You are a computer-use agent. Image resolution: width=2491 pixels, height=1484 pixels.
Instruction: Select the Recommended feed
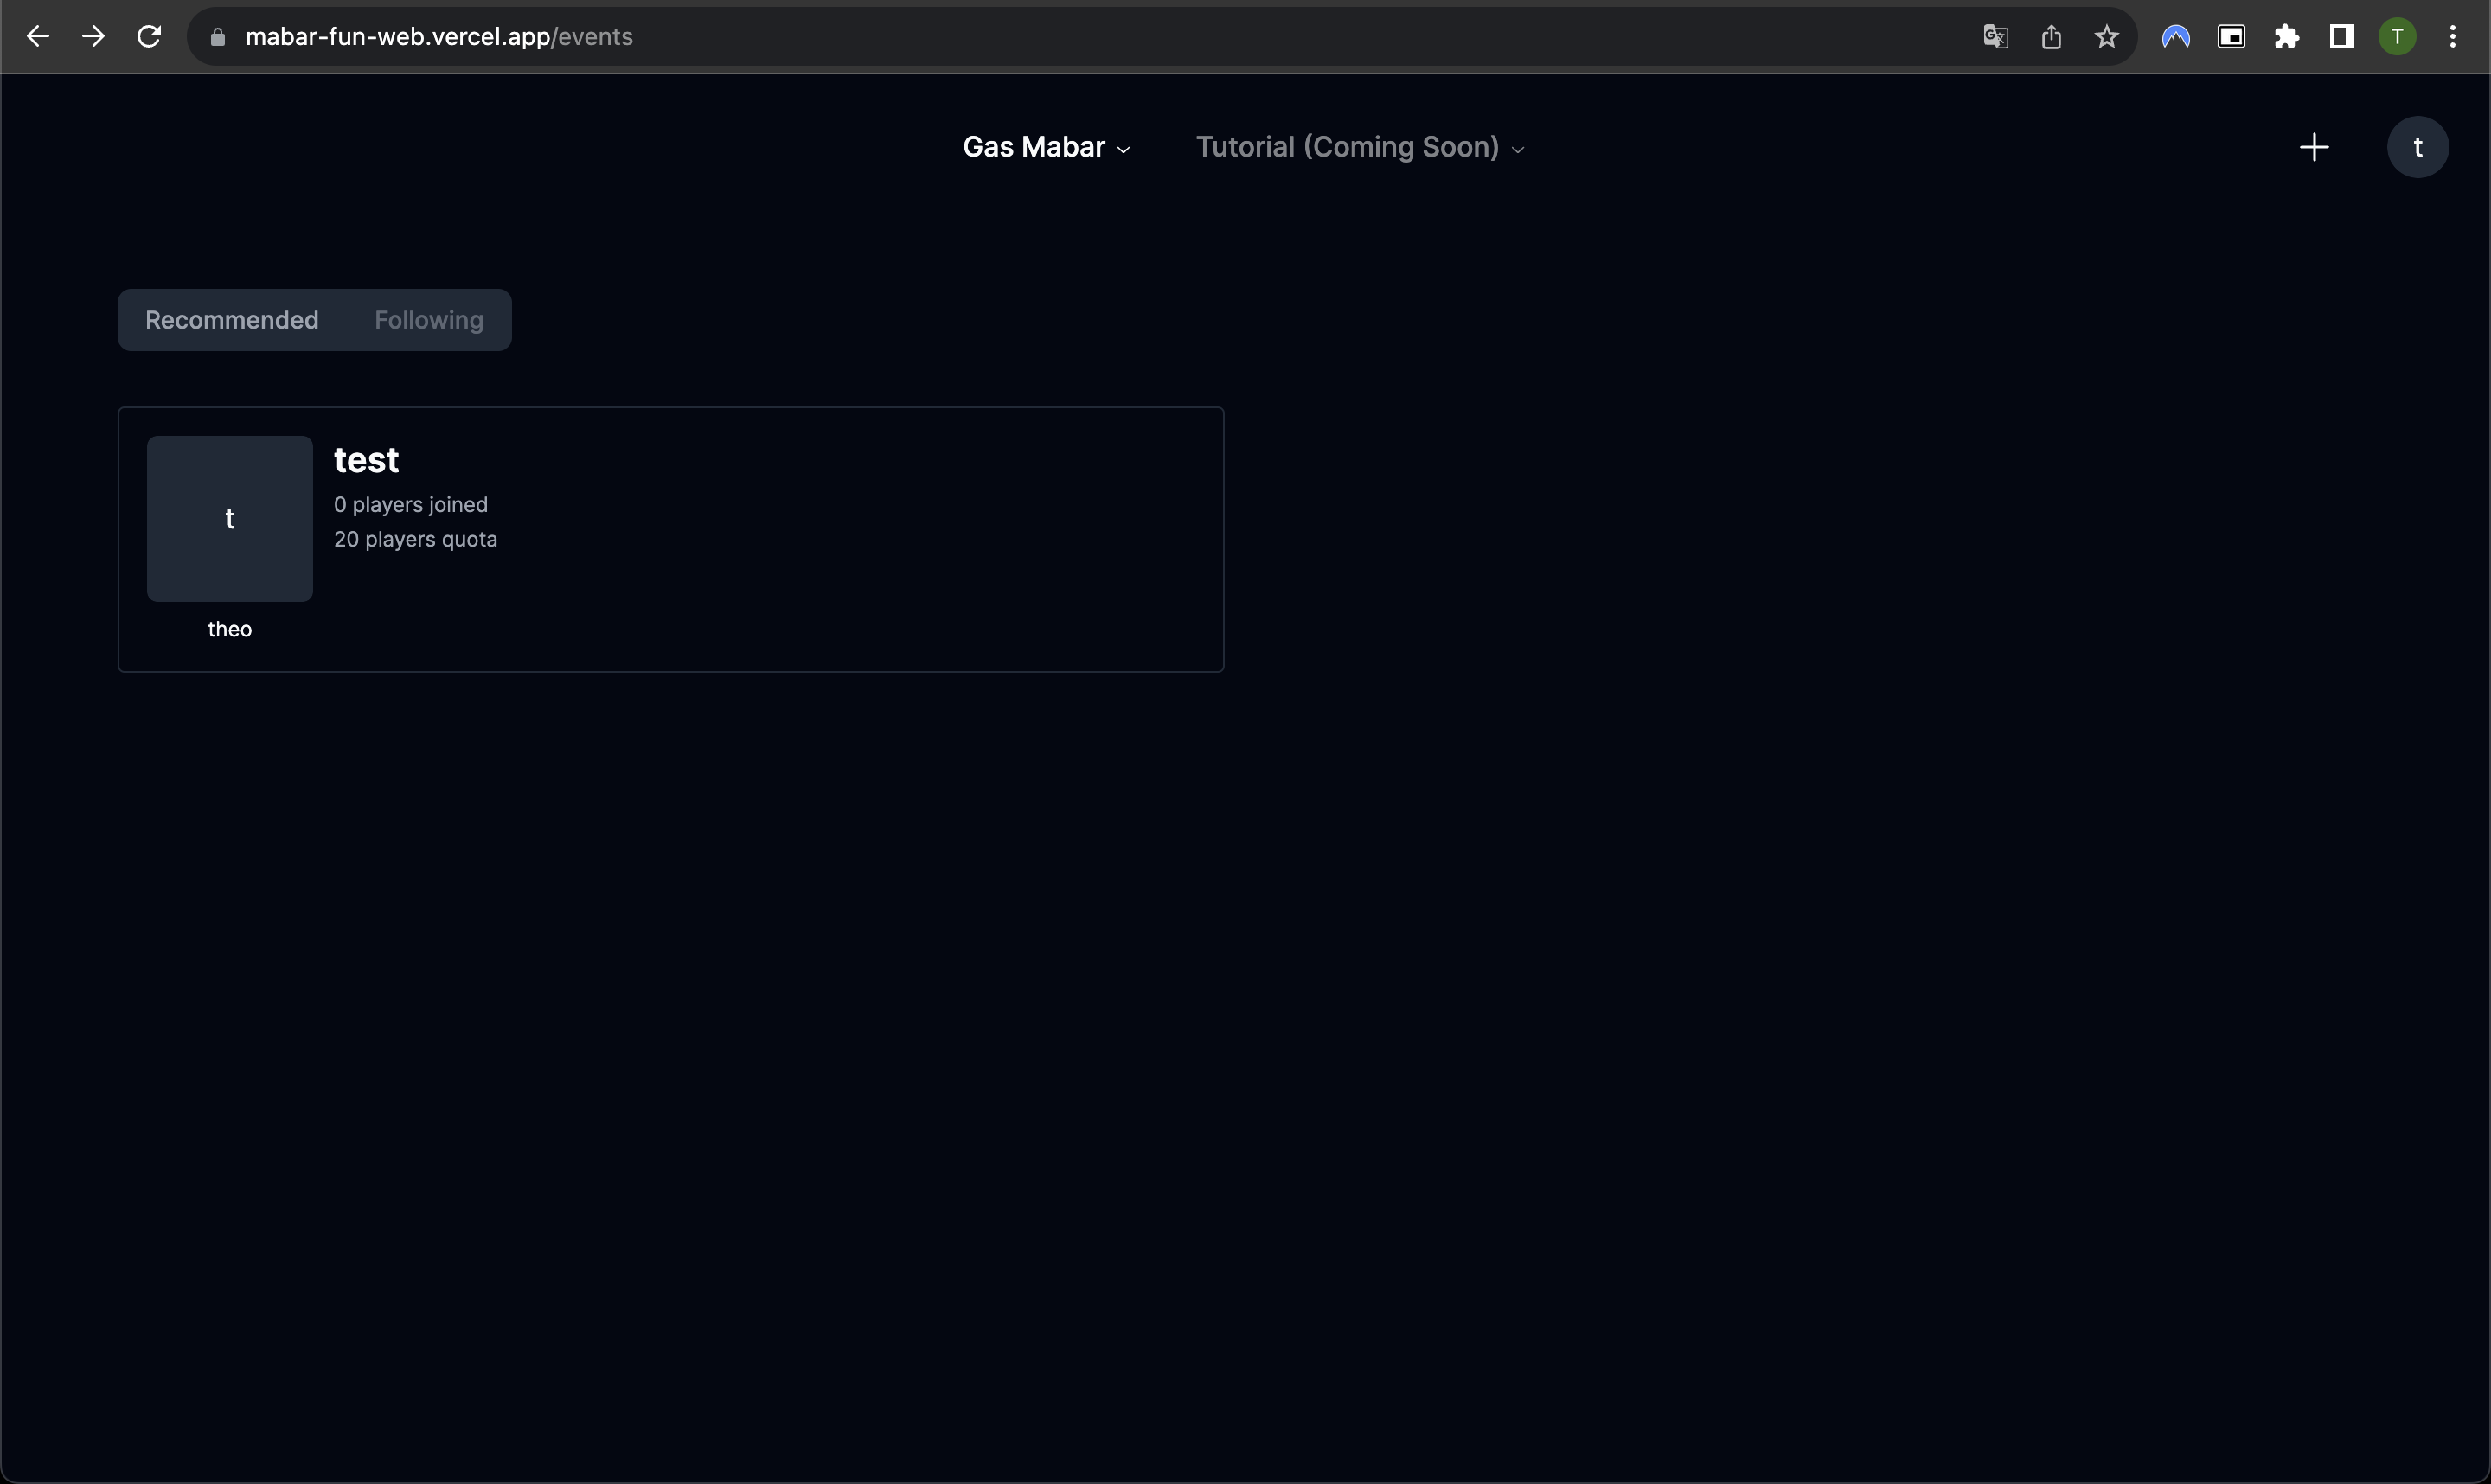pos(230,320)
